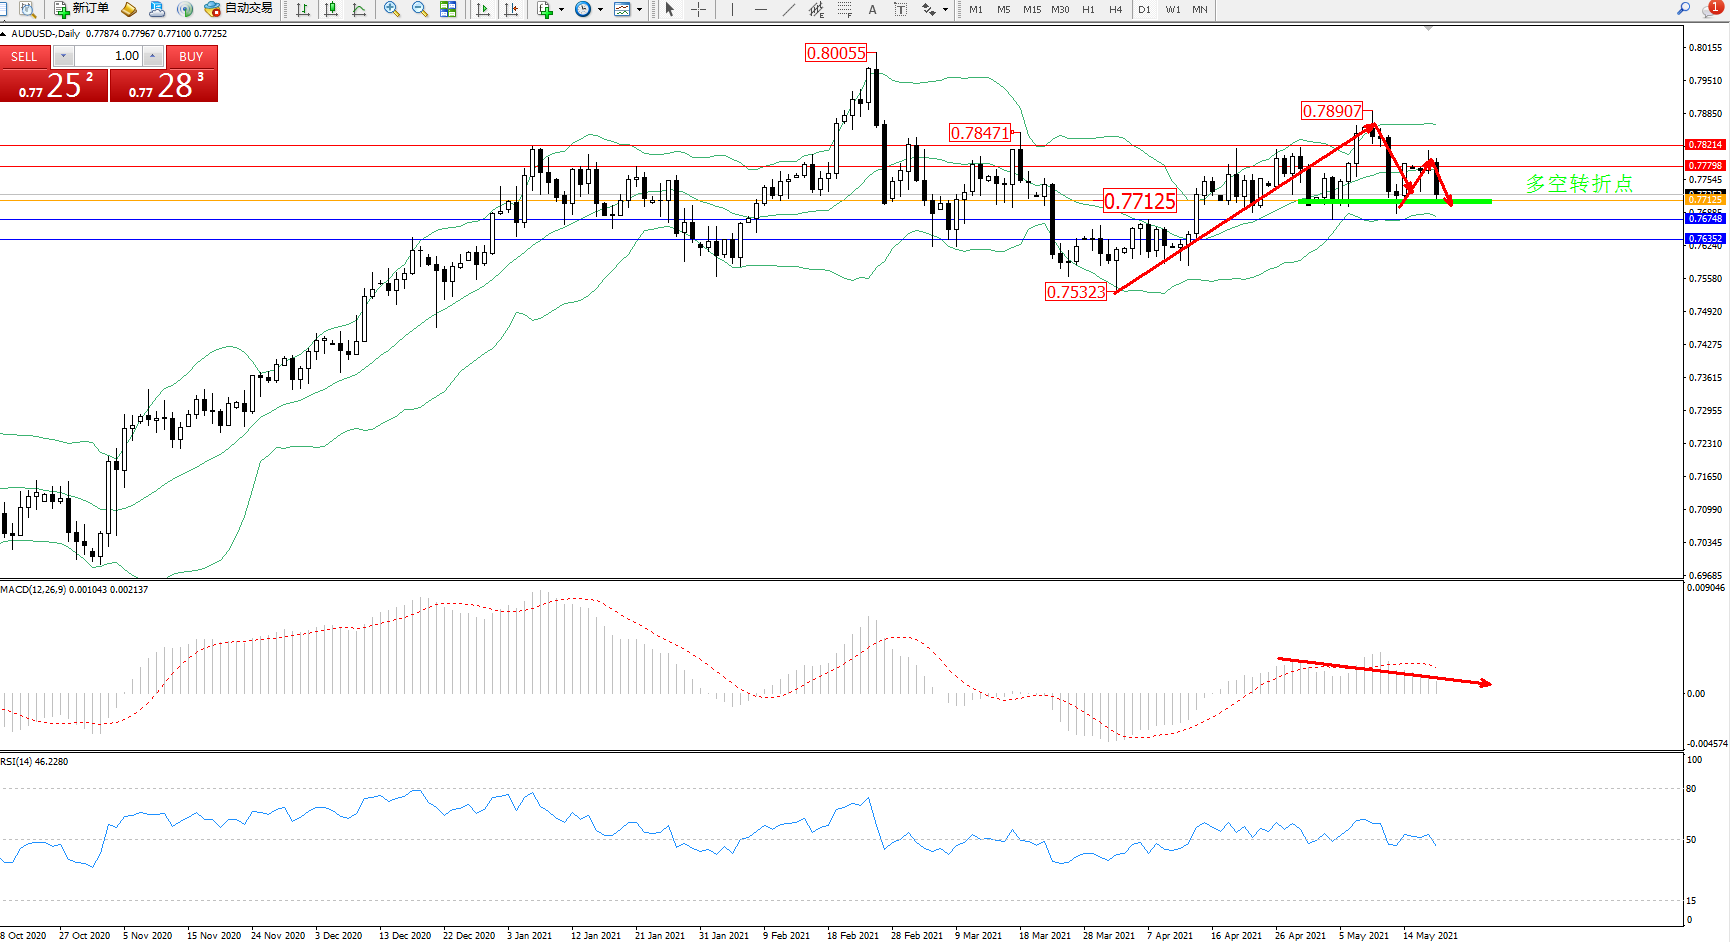1730x942 pixels.
Task: Open the search magnifier icon
Action: pos(1684,9)
